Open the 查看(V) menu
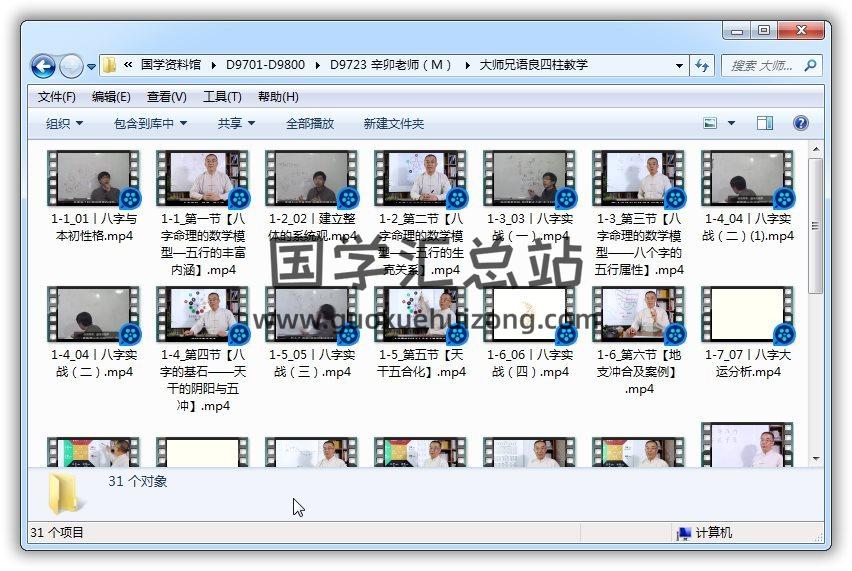Screen dimensions: 852x571 (x=167, y=97)
